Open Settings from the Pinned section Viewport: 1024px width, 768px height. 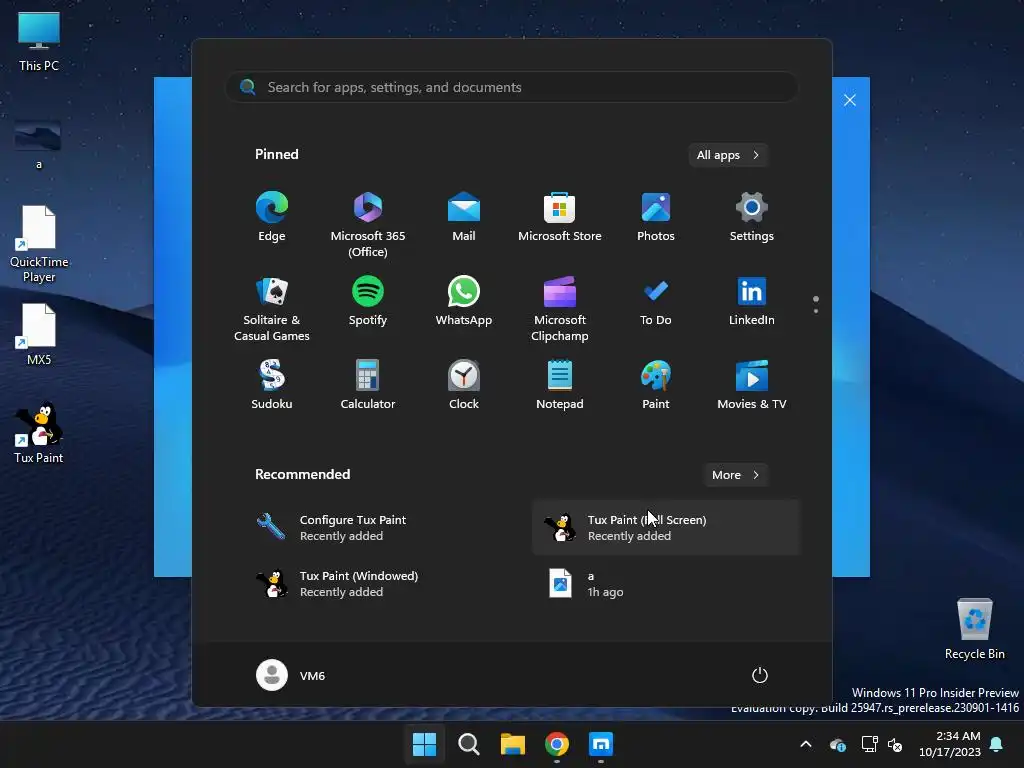(752, 217)
